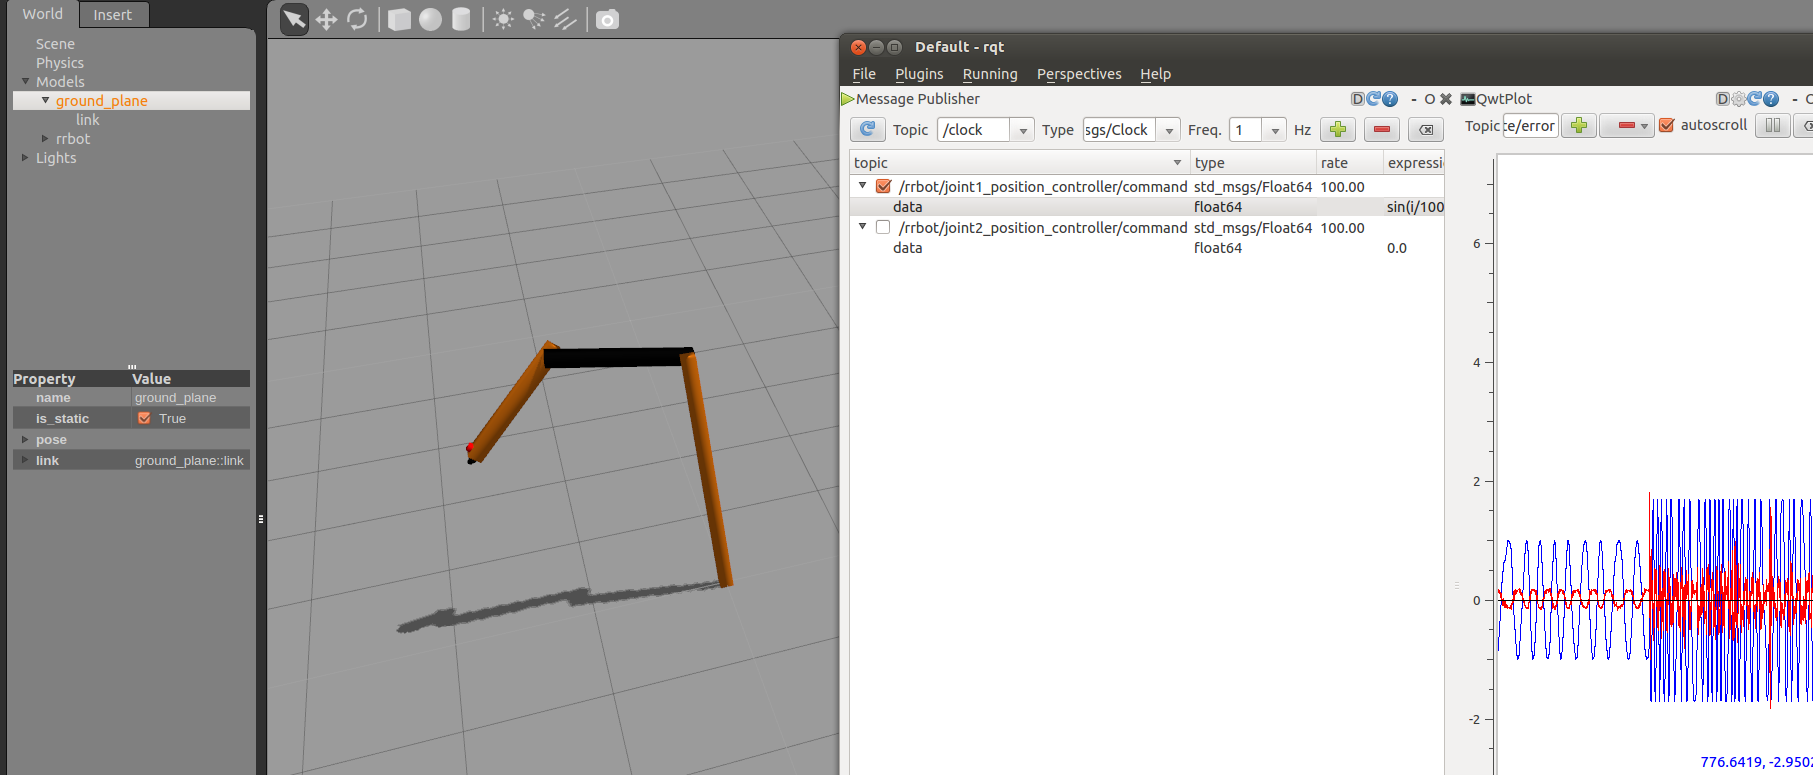Expand the pose property
This screenshot has height=775, width=1813.
point(25,439)
